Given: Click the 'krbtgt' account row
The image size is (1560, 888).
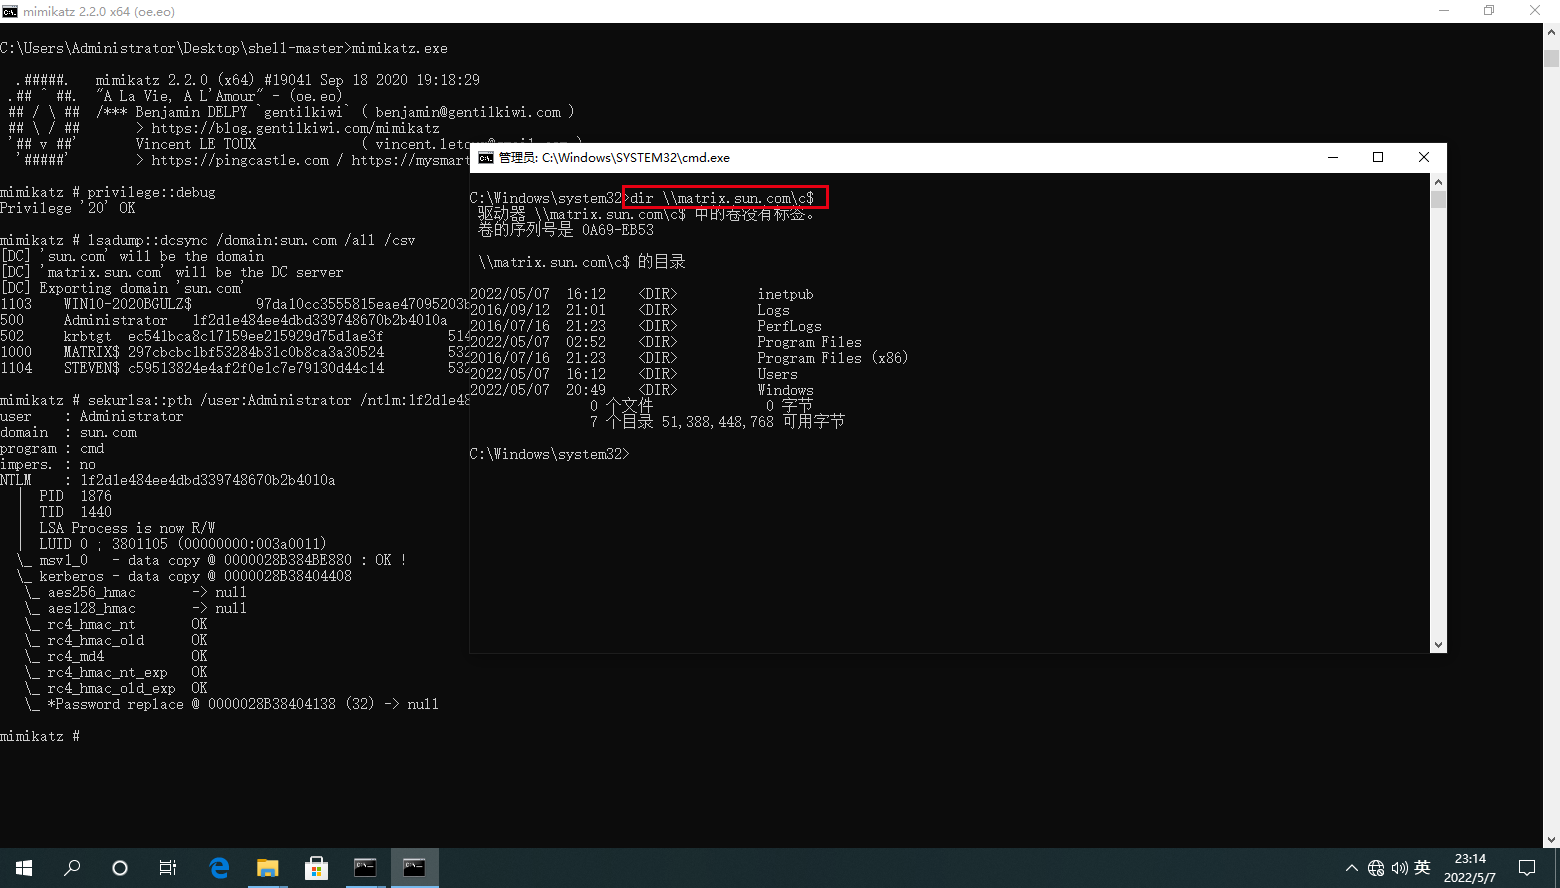Looking at the screenshot, I should [235, 336].
